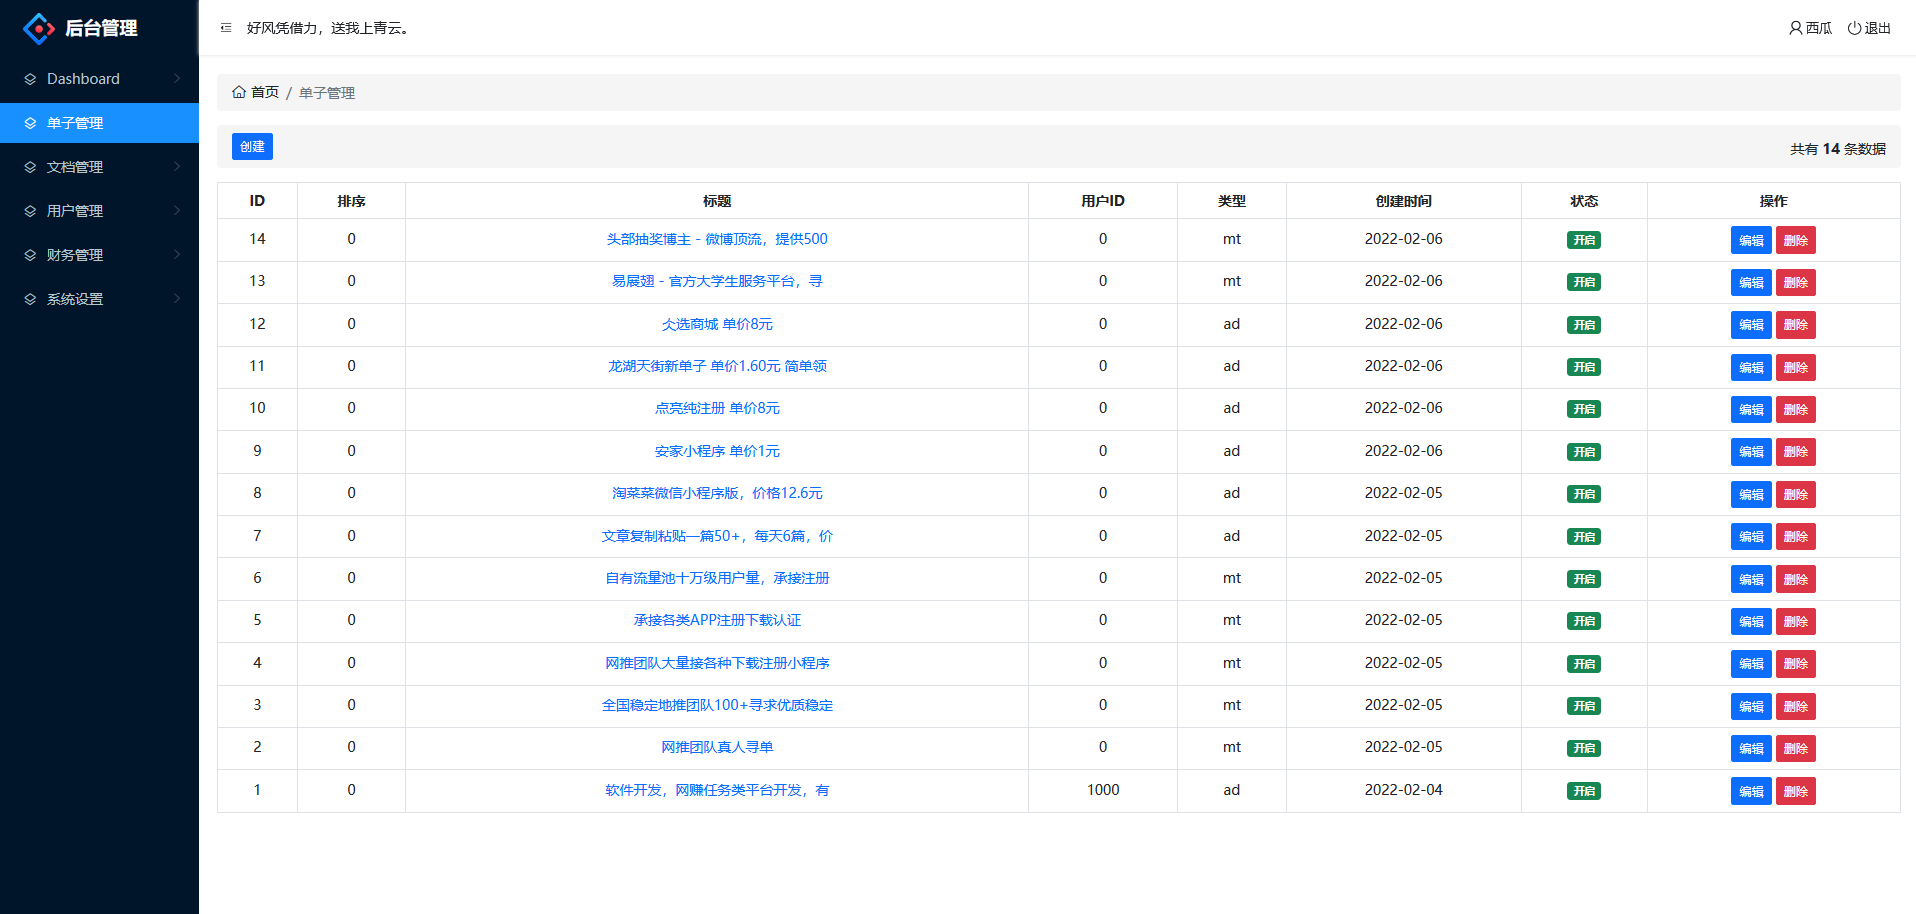Toggle the 开启 status badge for ID 1
This screenshot has width=1916, height=914.
point(1583,791)
